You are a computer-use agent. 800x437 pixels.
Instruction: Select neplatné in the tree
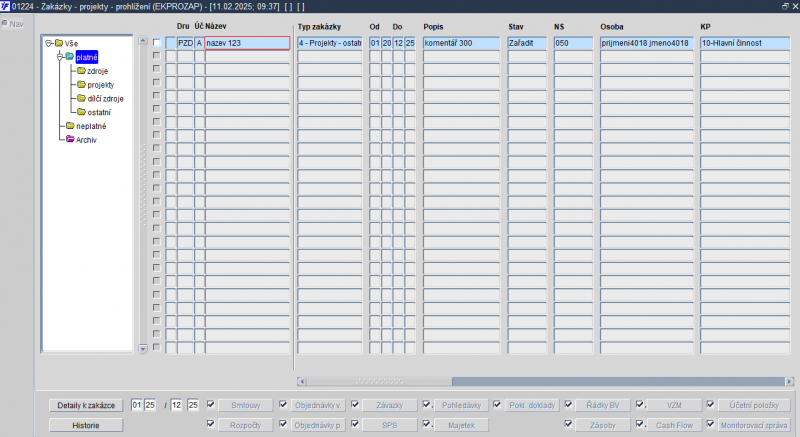tap(91, 126)
